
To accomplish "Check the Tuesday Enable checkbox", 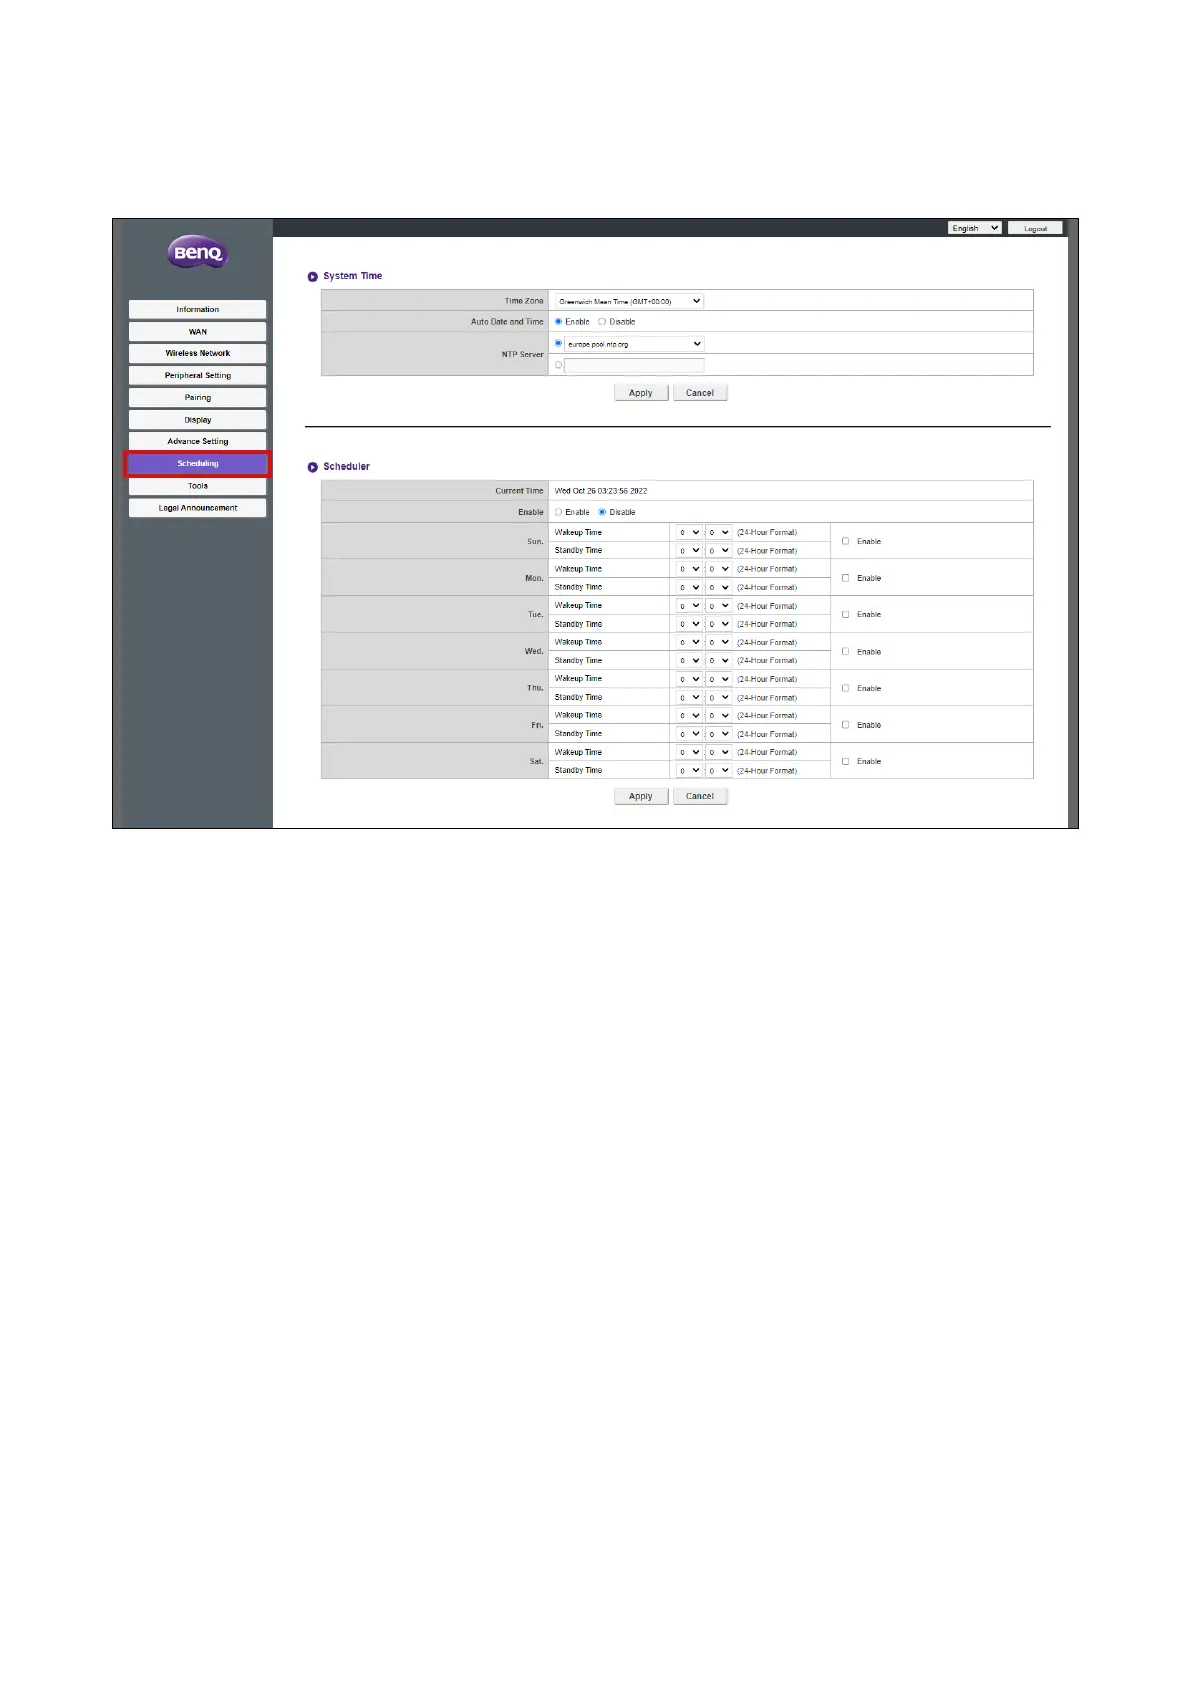I will pos(846,615).
